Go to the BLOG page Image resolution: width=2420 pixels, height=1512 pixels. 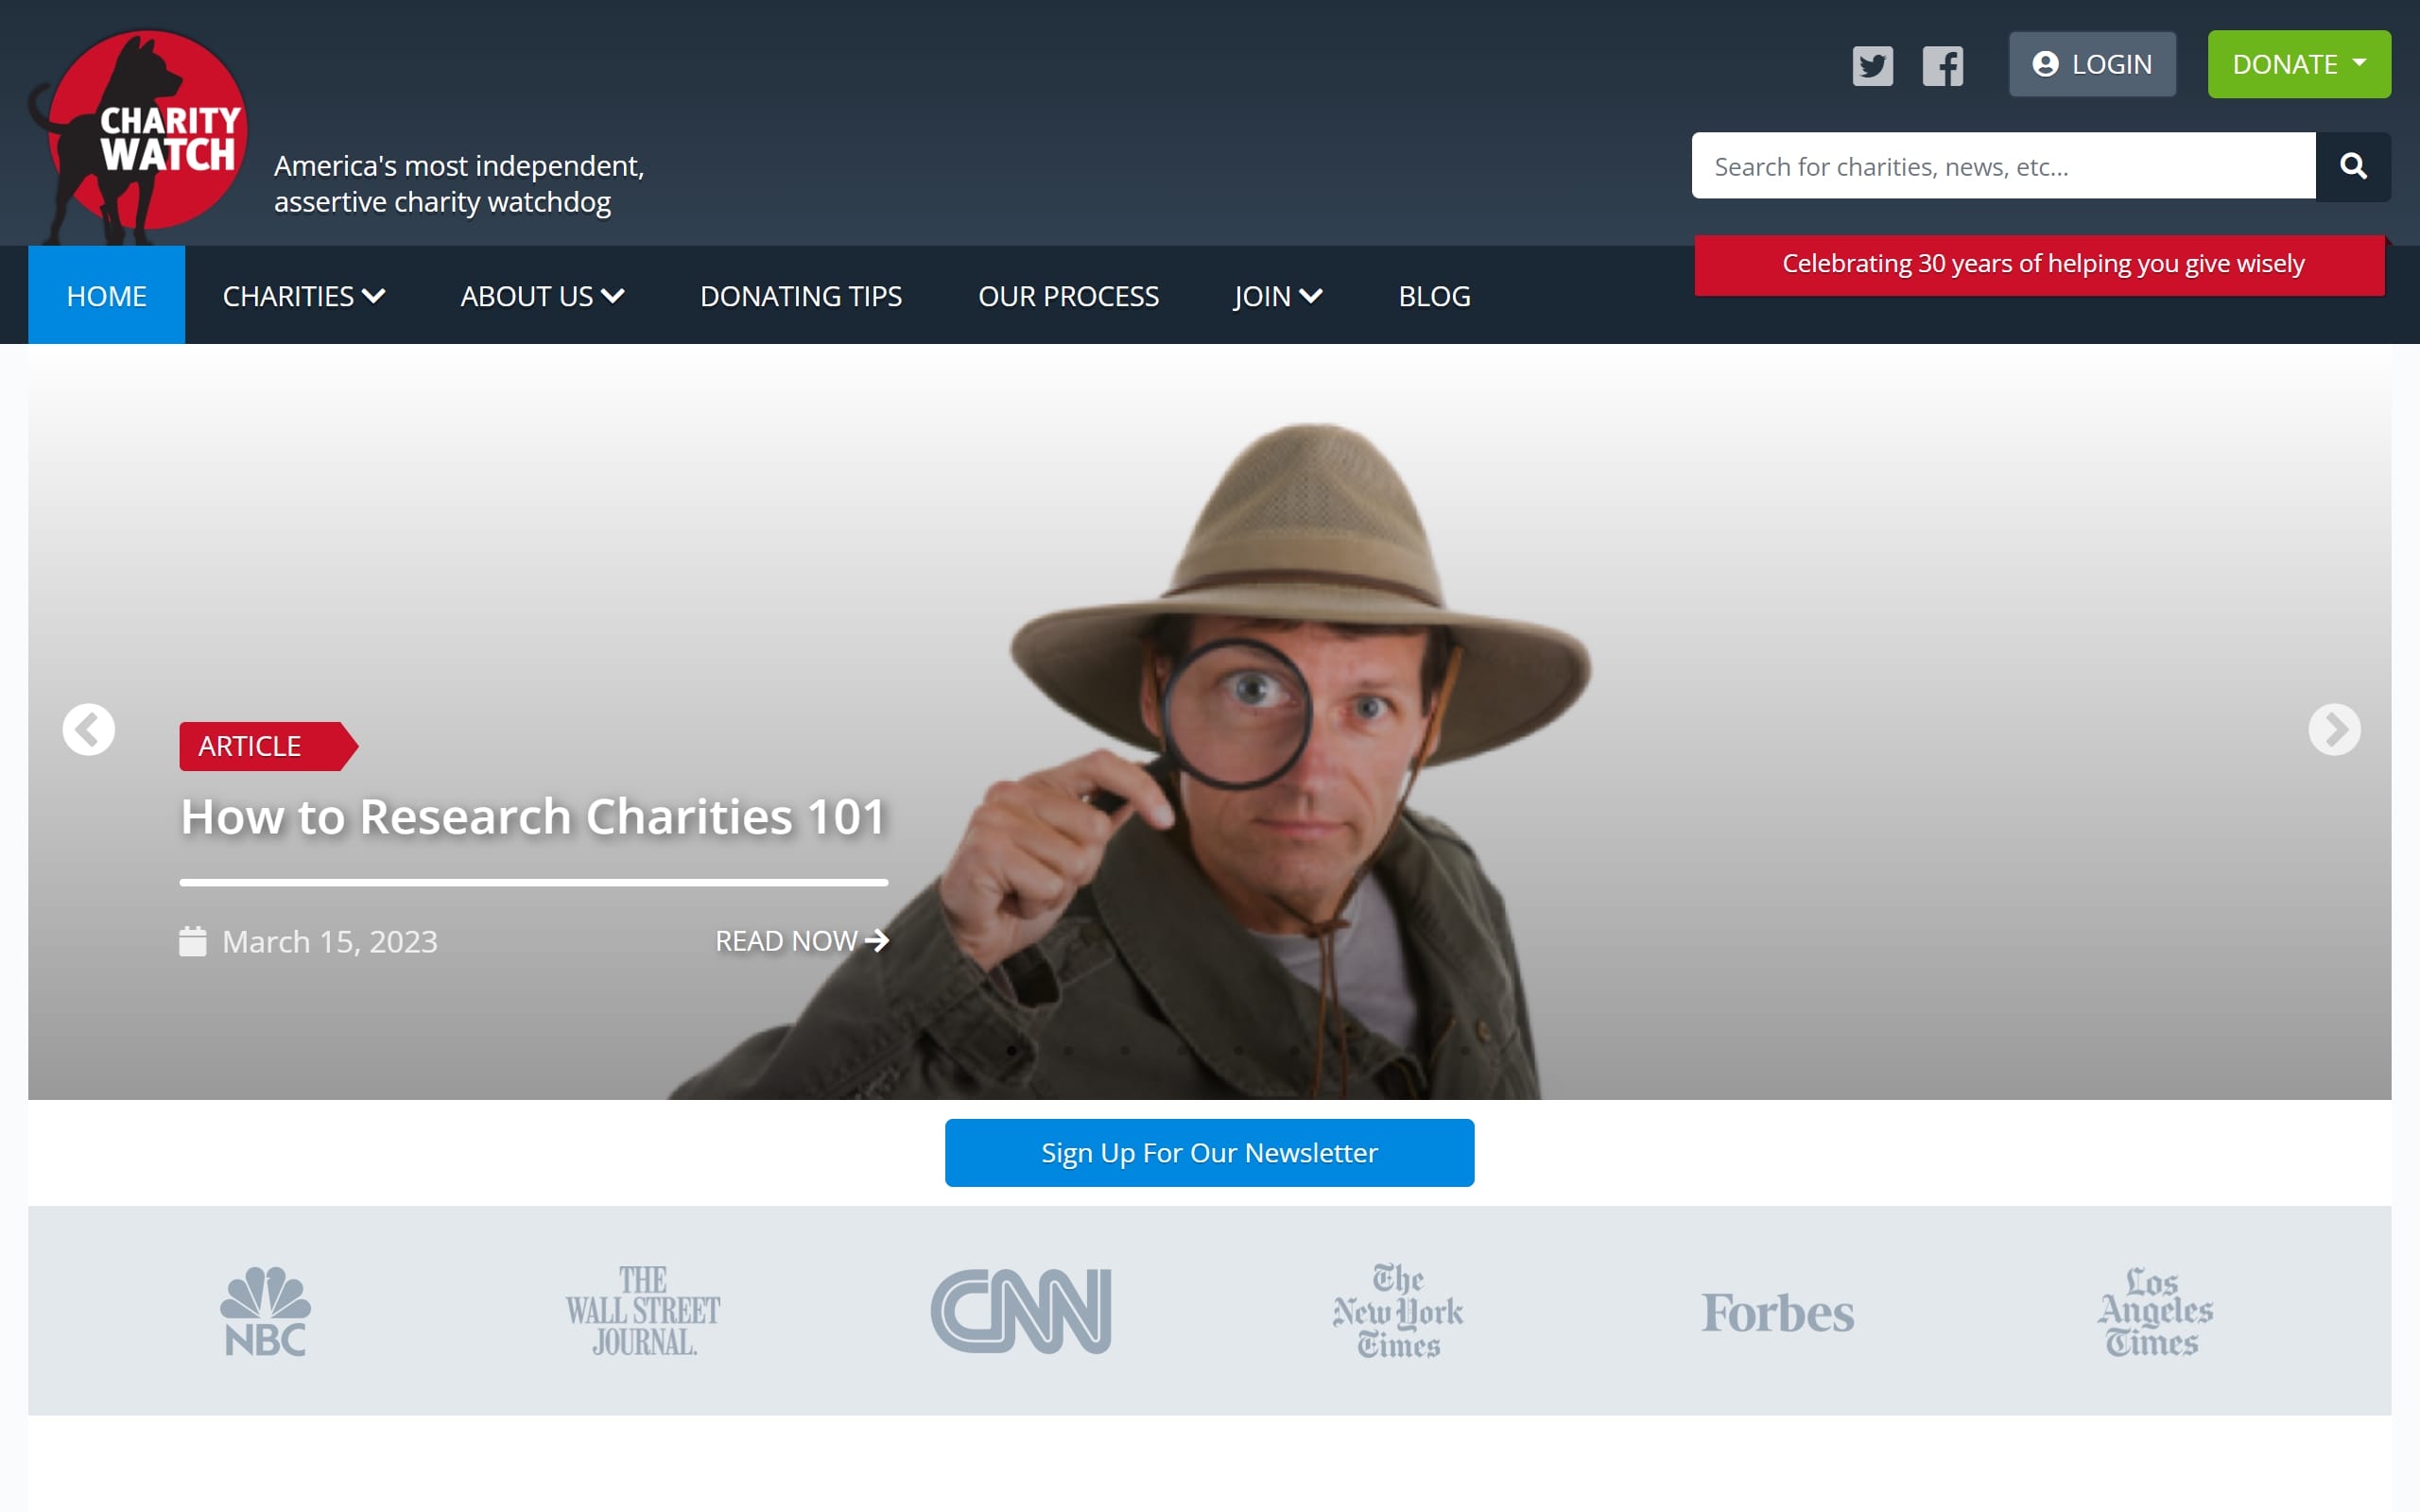point(1434,296)
